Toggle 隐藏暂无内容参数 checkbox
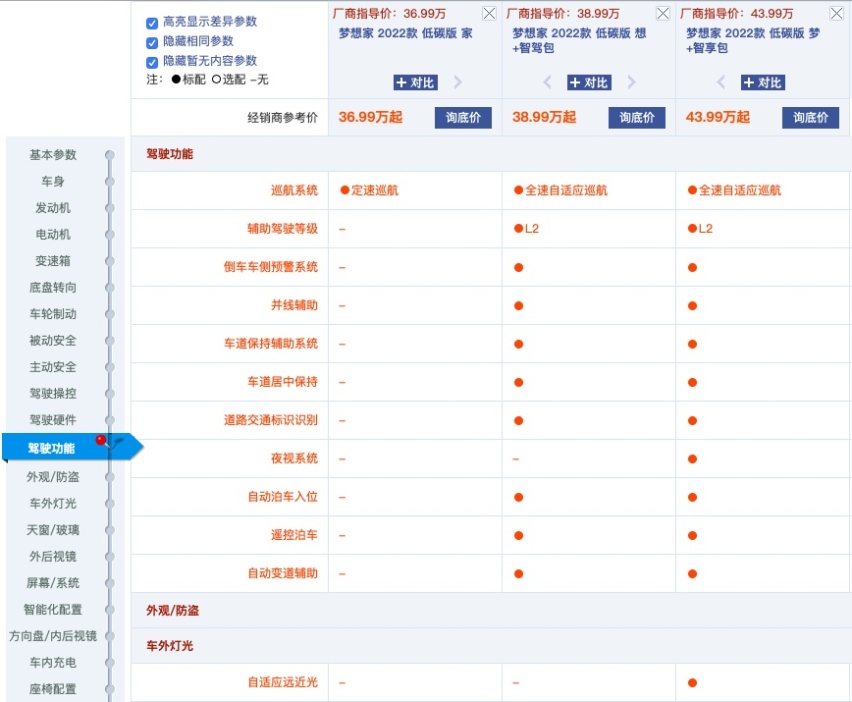The height and width of the screenshot is (702, 852). pos(152,62)
